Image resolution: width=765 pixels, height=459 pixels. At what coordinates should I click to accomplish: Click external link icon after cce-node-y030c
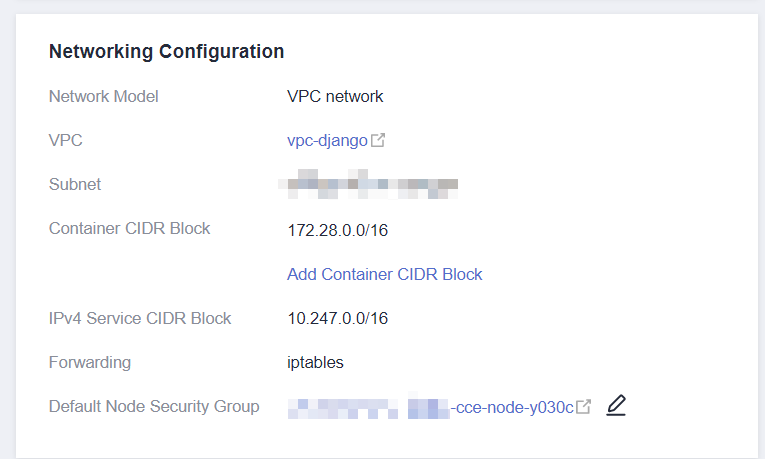click(x=584, y=407)
